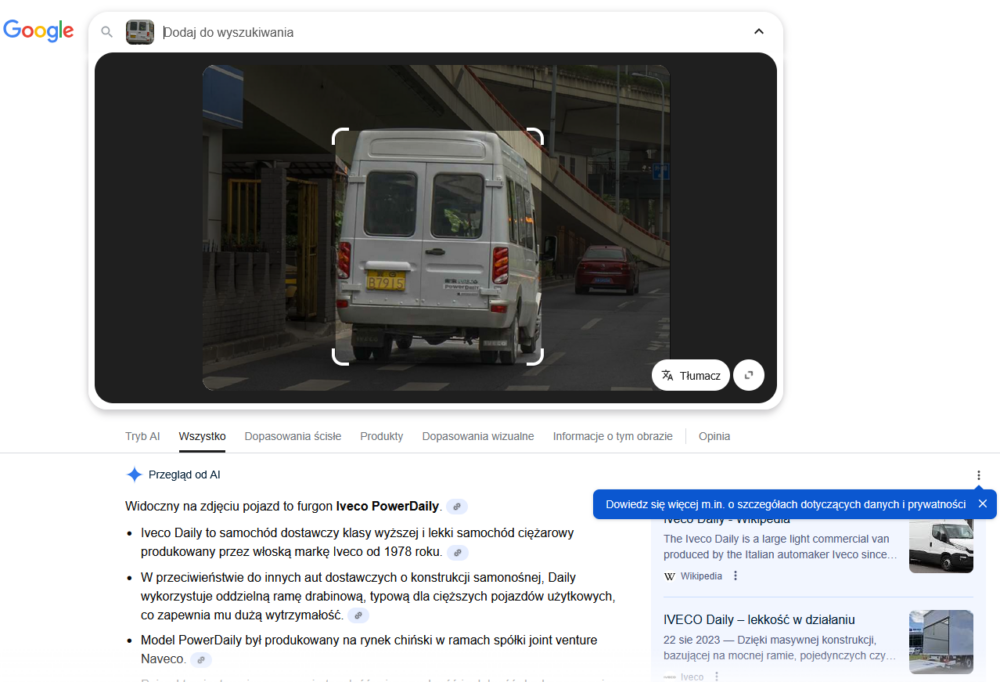Select the Produkty tab

(x=381, y=436)
